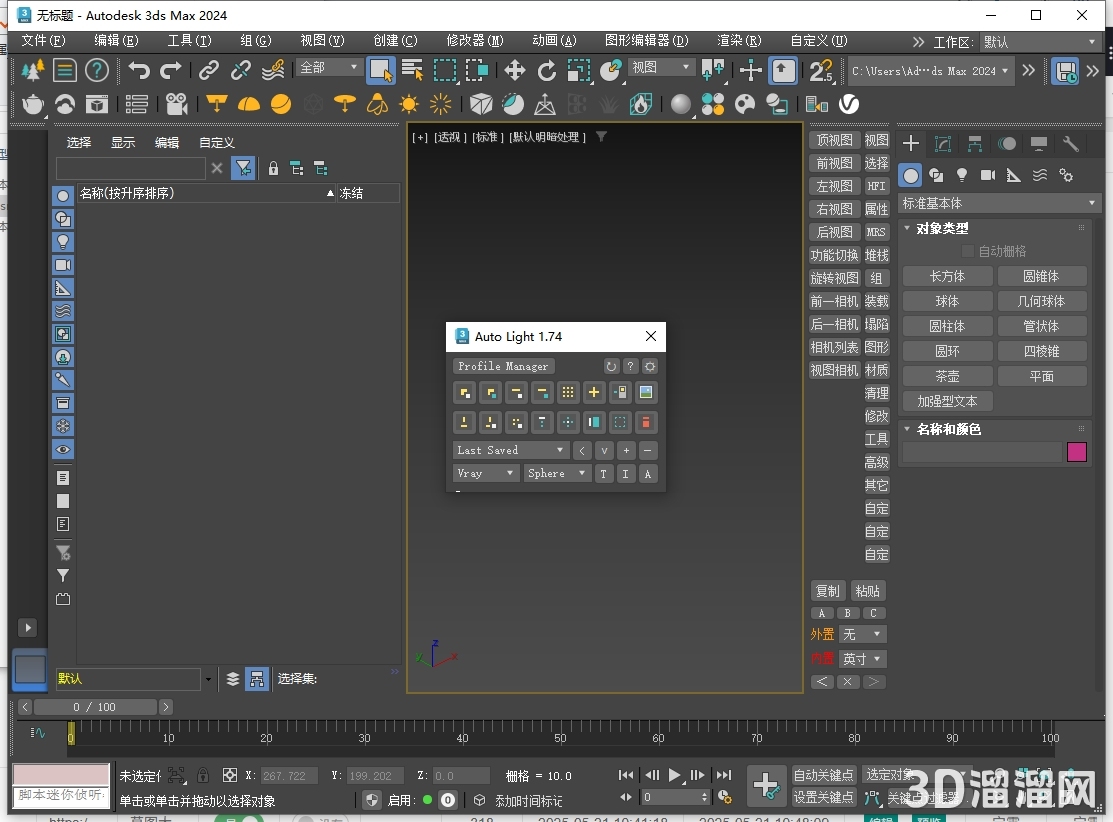Open the Modify panel tab icon

[943, 144]
